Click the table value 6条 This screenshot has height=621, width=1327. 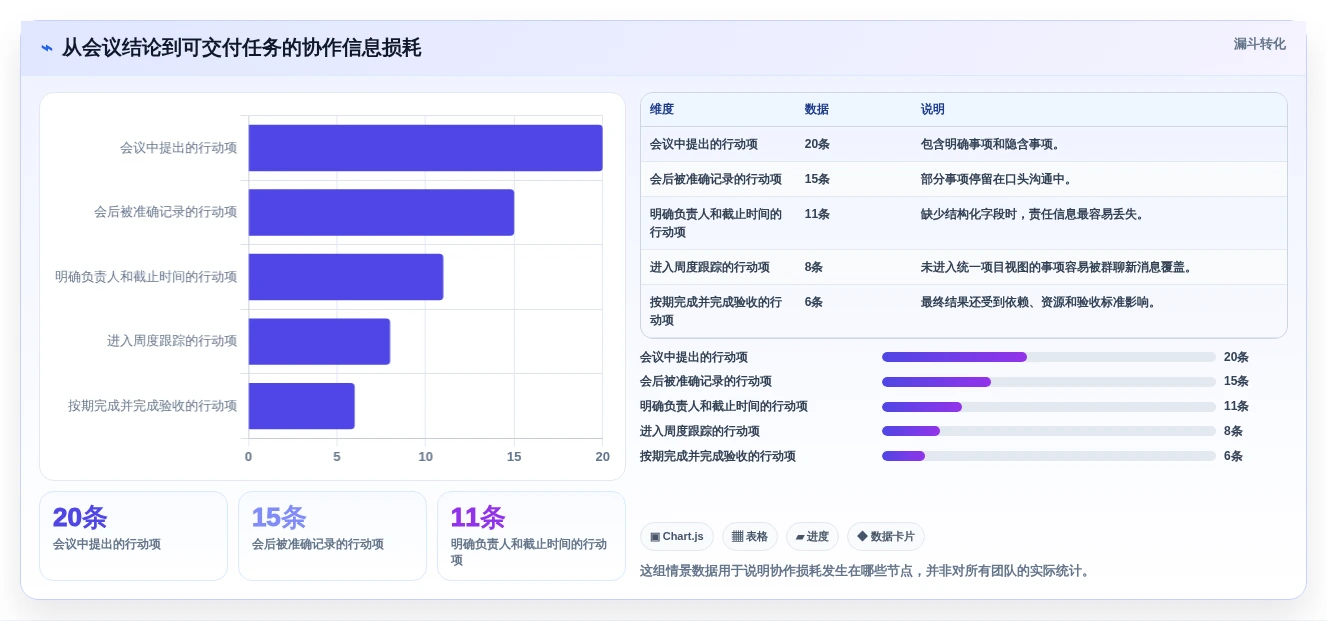point(813,302)
